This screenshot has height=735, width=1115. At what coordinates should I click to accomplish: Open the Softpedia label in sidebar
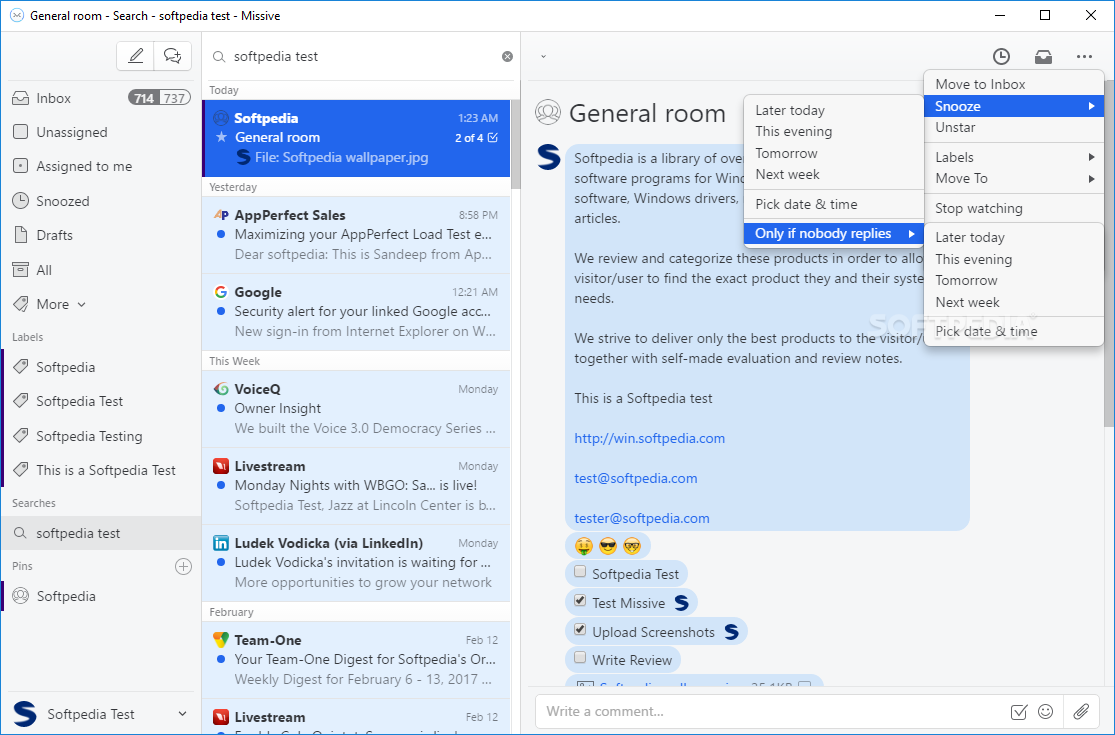[102, 367]
